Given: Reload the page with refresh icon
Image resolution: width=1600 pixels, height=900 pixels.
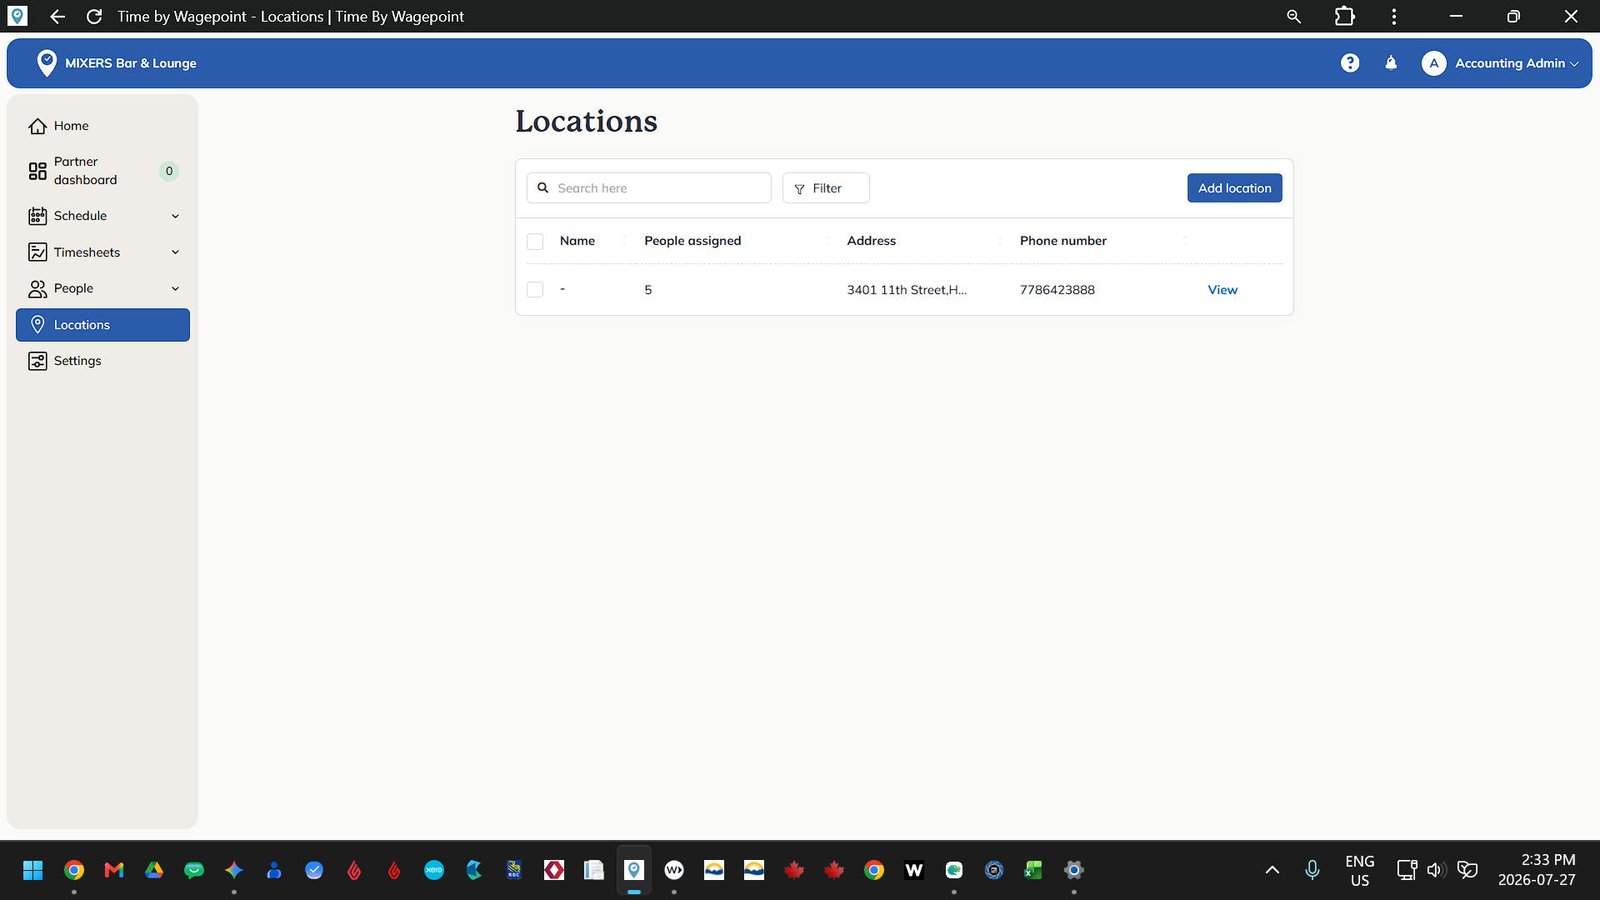Looking at the screenshot, I should click(x=94, y=16).
